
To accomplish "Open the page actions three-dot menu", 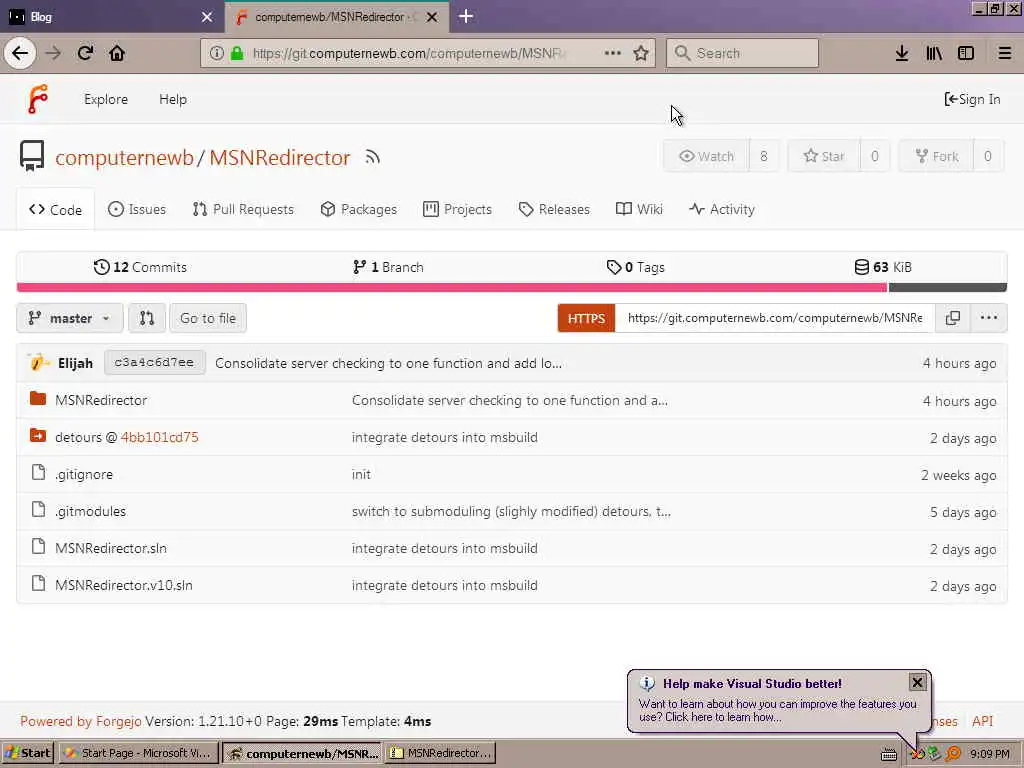I will click(x=613, y=53).
